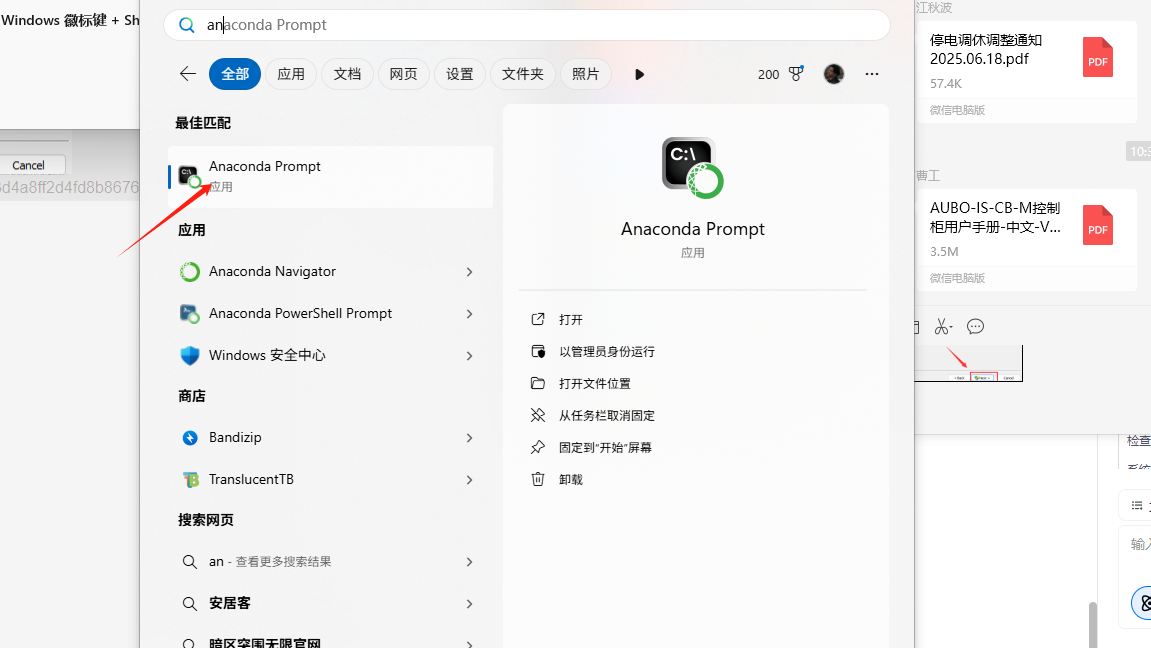
Task: Open the user profile avatar
Action: (x=834, y=73)
